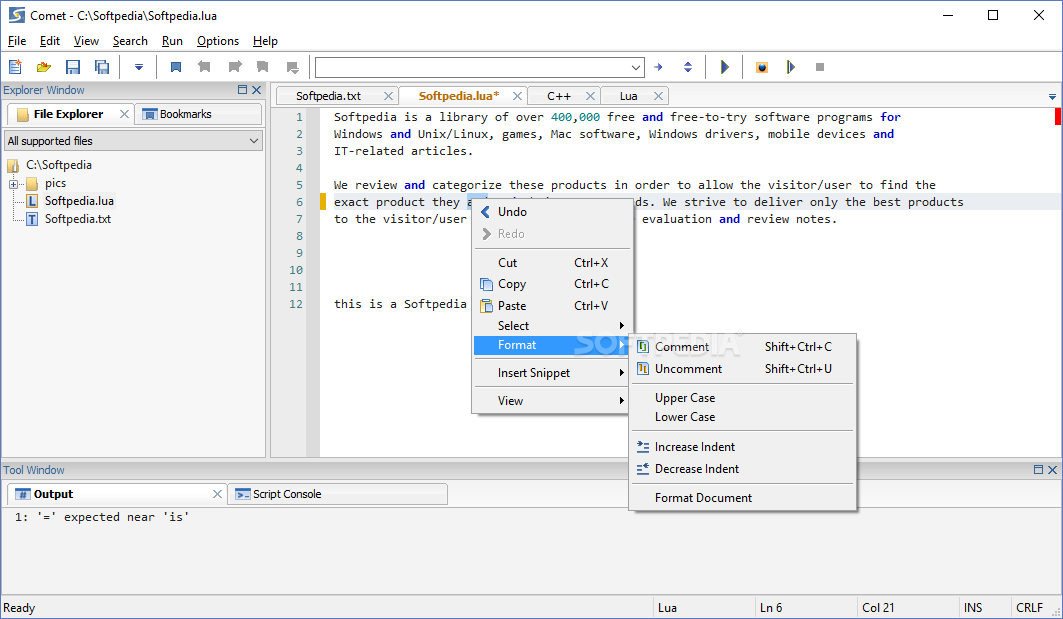
Task: Close the Softpedia.txt tab
Action: pyautogui.click(x=388, y=96)
